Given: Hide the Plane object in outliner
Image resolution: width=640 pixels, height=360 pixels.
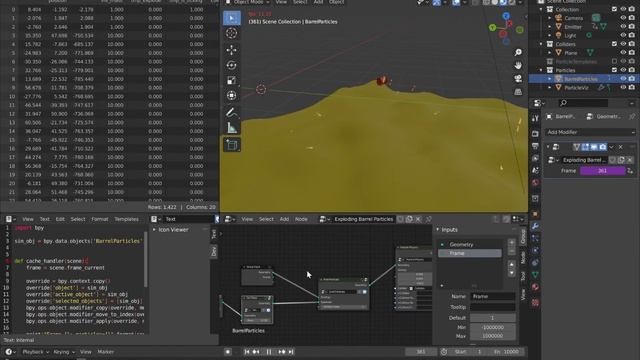Looking at the screenshot, I should pyautogui.click(x=623, y=53).
